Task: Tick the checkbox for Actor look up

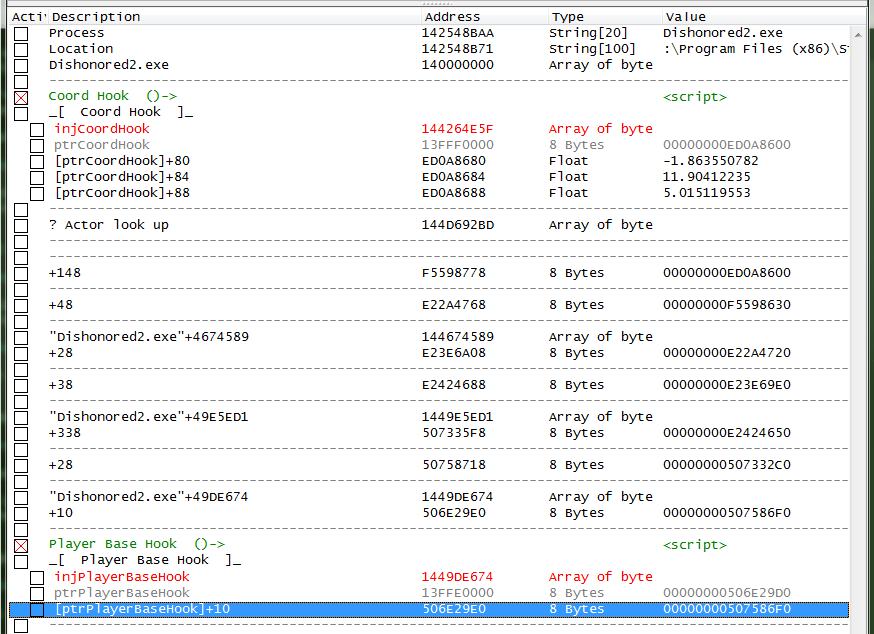Action: pyautogui.click(x=21, y=226)
